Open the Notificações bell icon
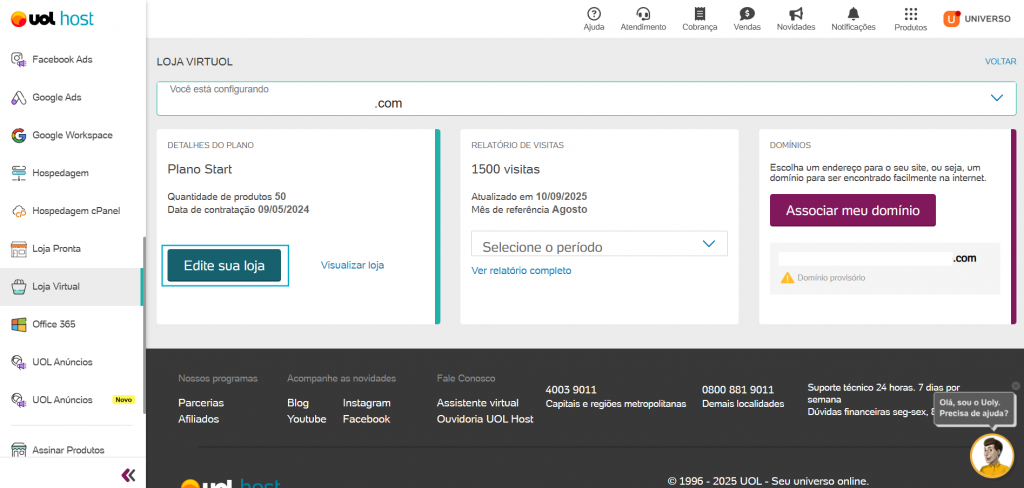The width and height of the screenshot is (1024, 488). pyautogui.click(x=853, y=14)
